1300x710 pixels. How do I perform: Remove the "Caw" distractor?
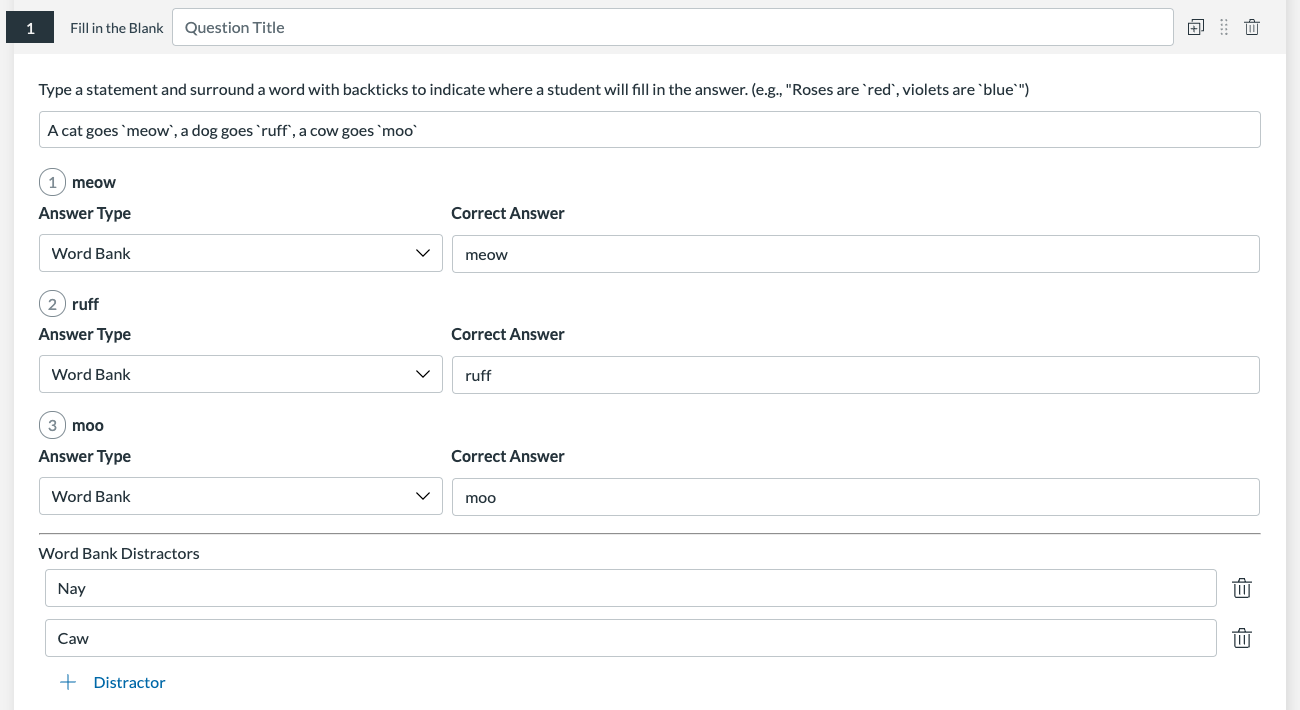[x=1241, y=638]
